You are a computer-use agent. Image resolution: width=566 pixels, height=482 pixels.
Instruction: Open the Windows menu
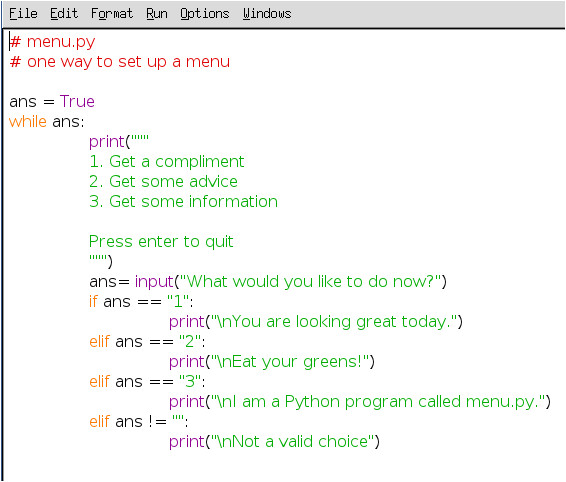click(267, 14)
